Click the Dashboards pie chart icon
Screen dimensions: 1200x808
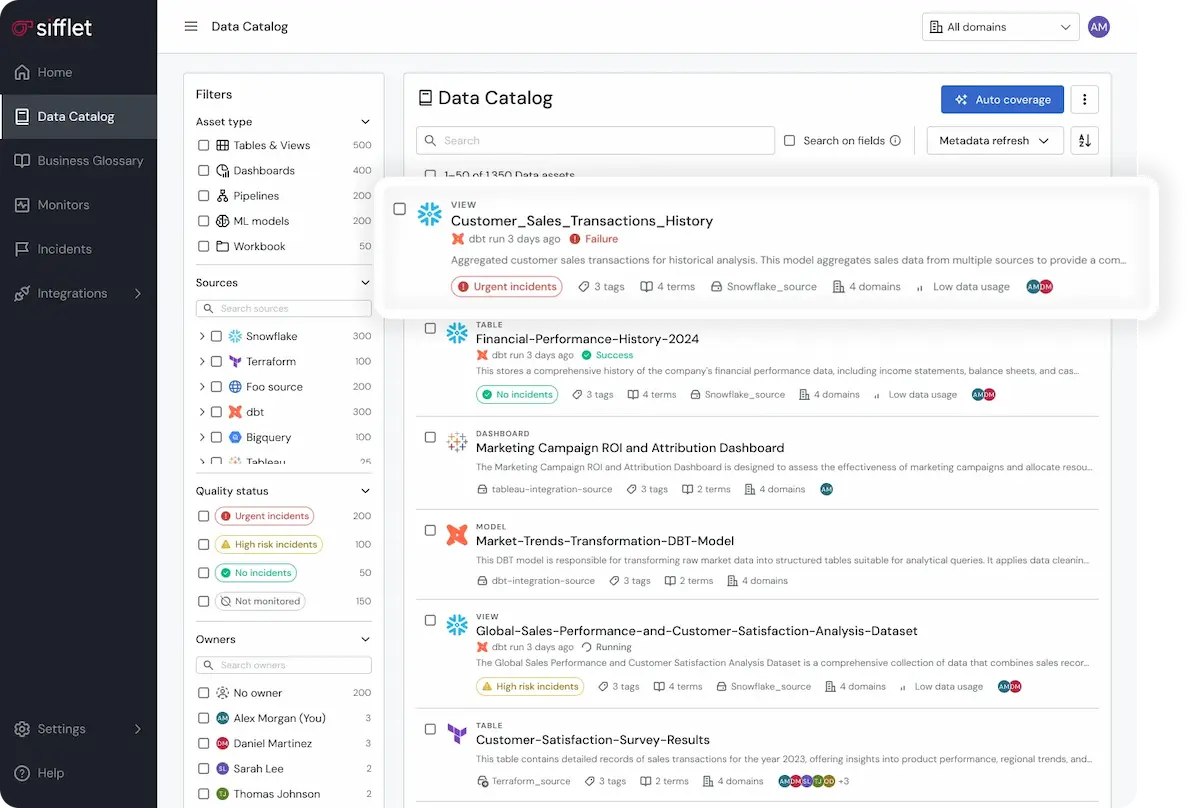[x=223, y=171]
